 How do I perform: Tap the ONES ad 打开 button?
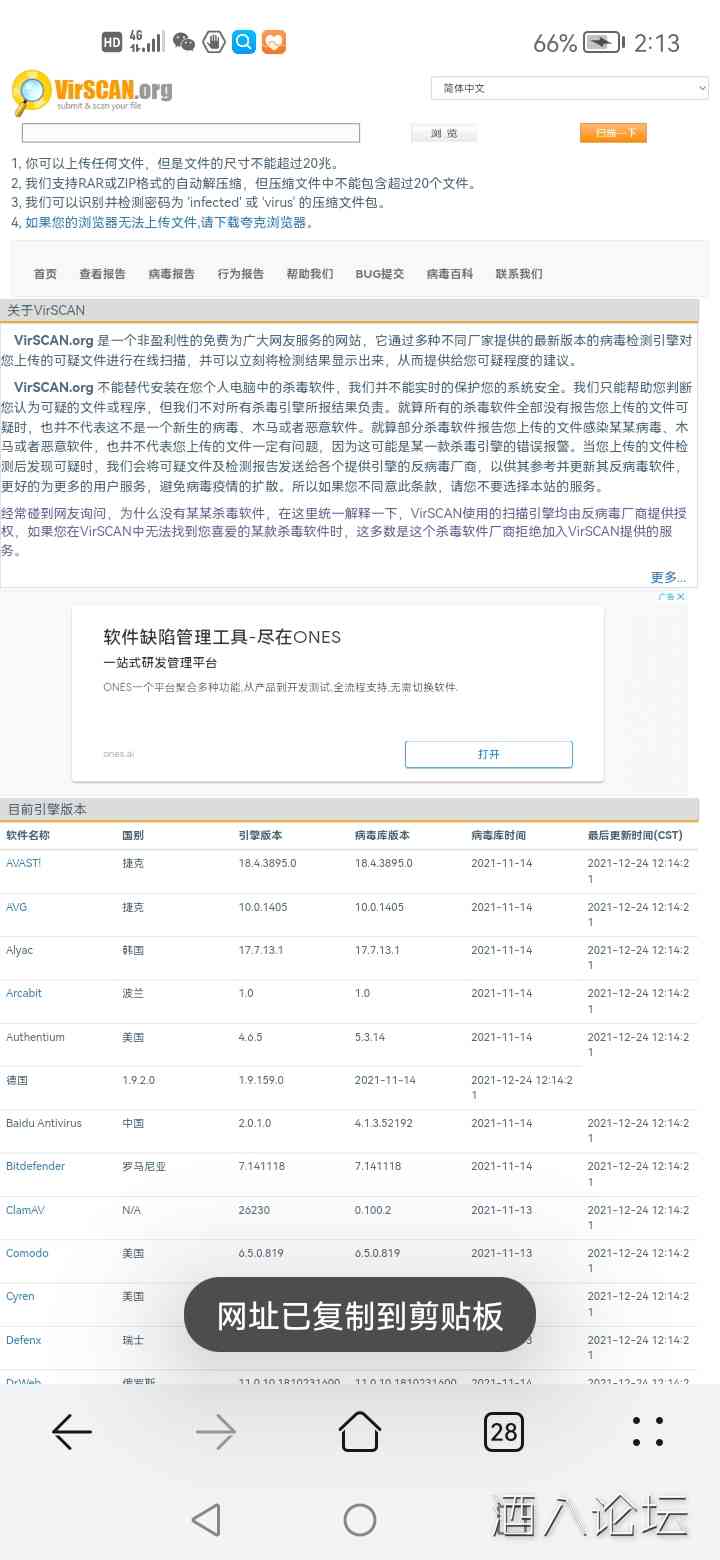click(x=489, y=754)
